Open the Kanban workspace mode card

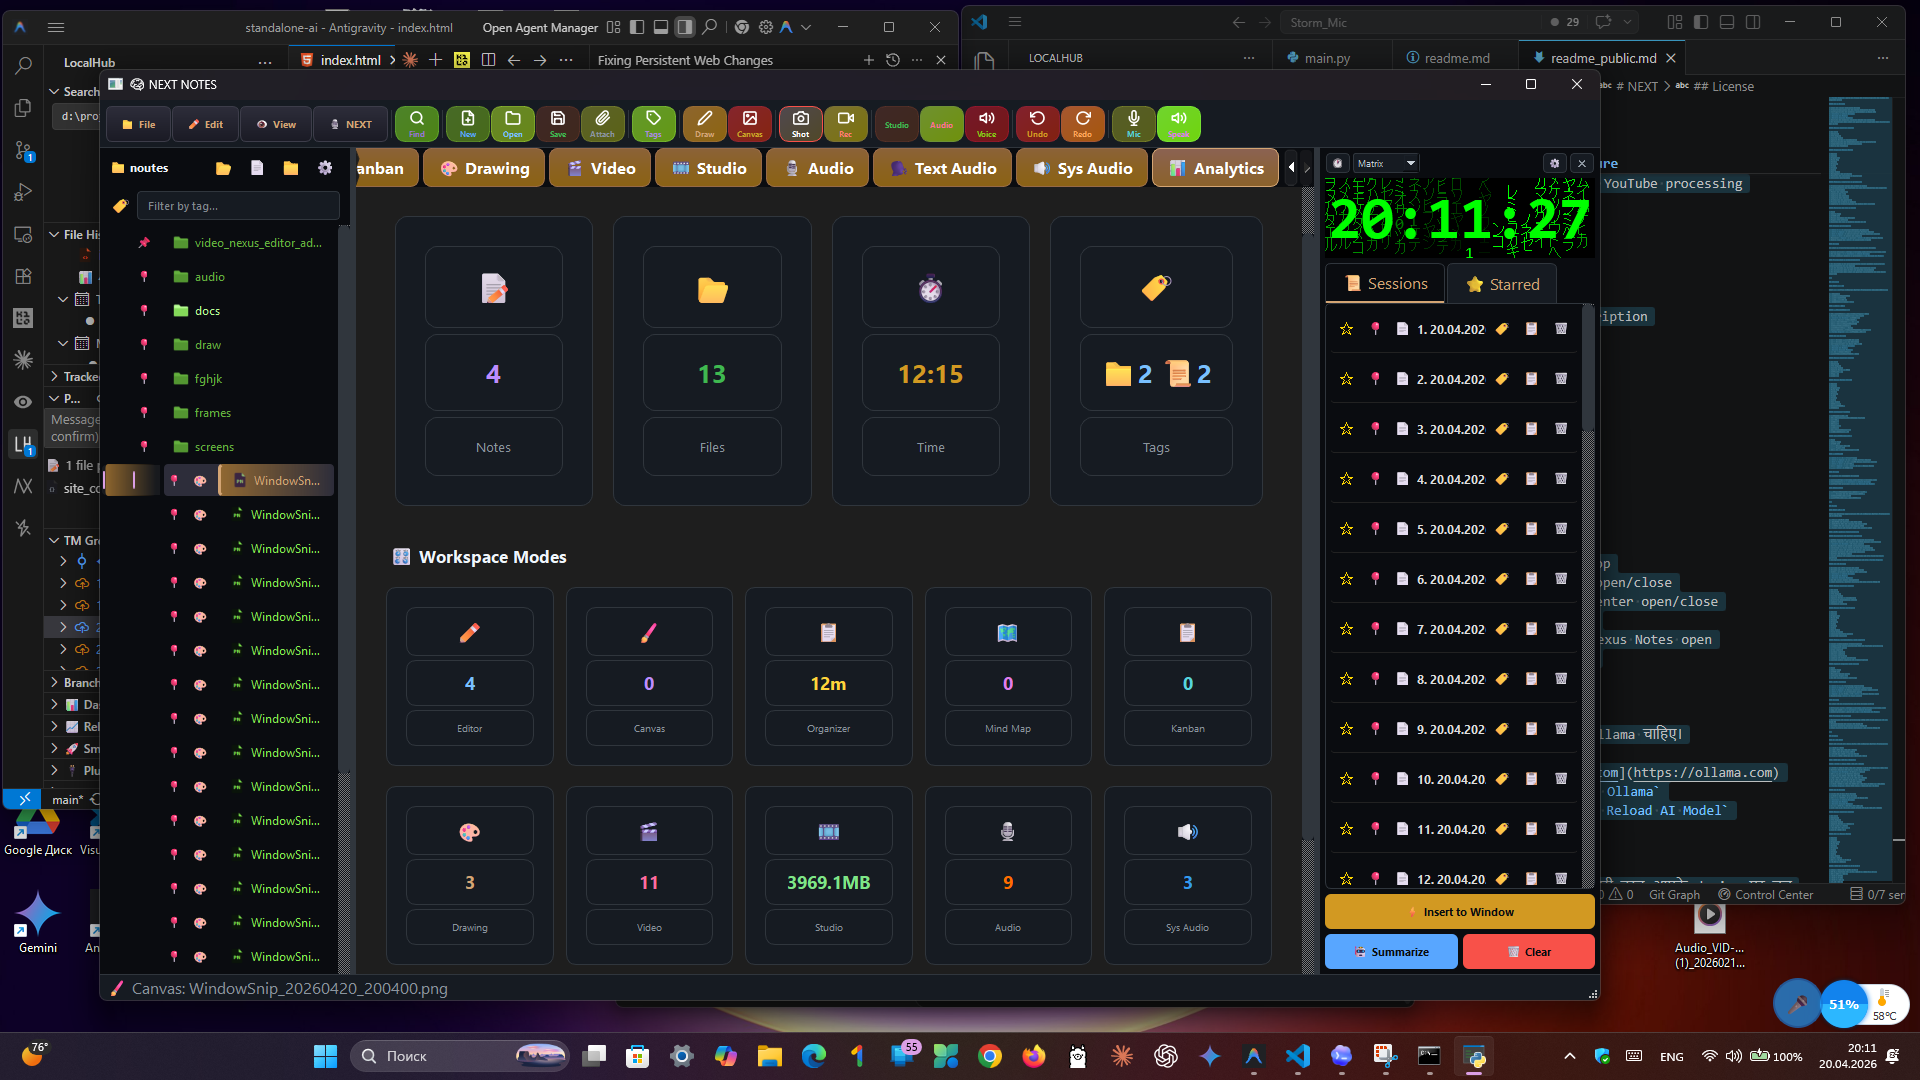pos(1188,677)
